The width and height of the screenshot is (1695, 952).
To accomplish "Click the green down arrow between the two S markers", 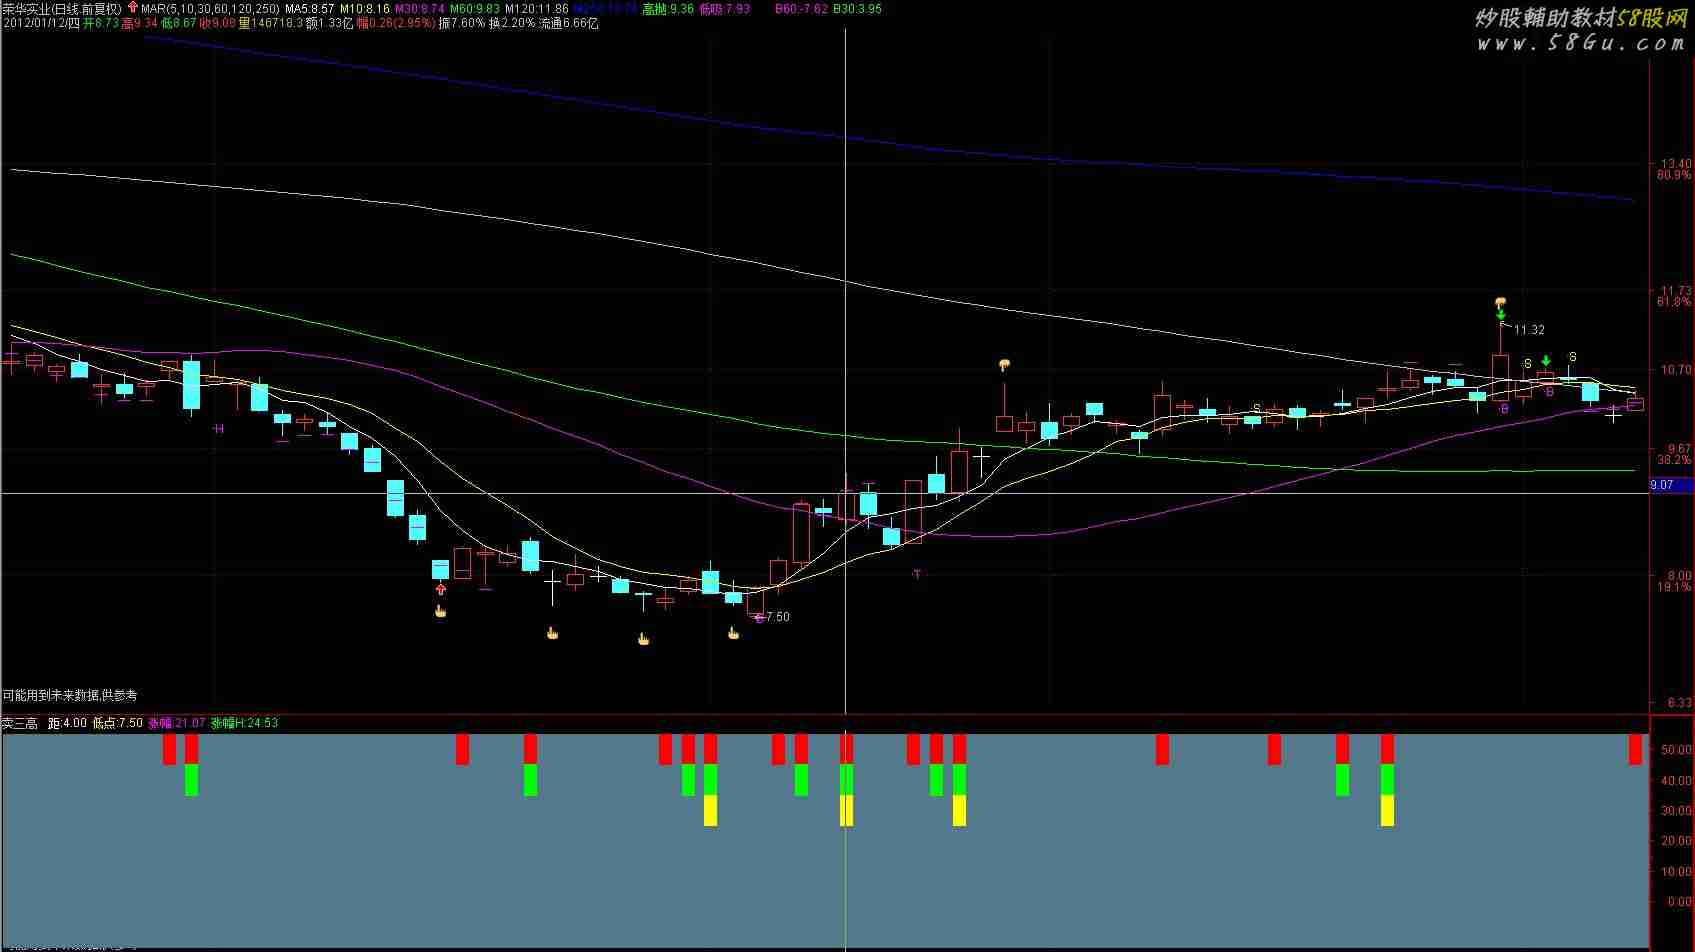I will 1546,361.
